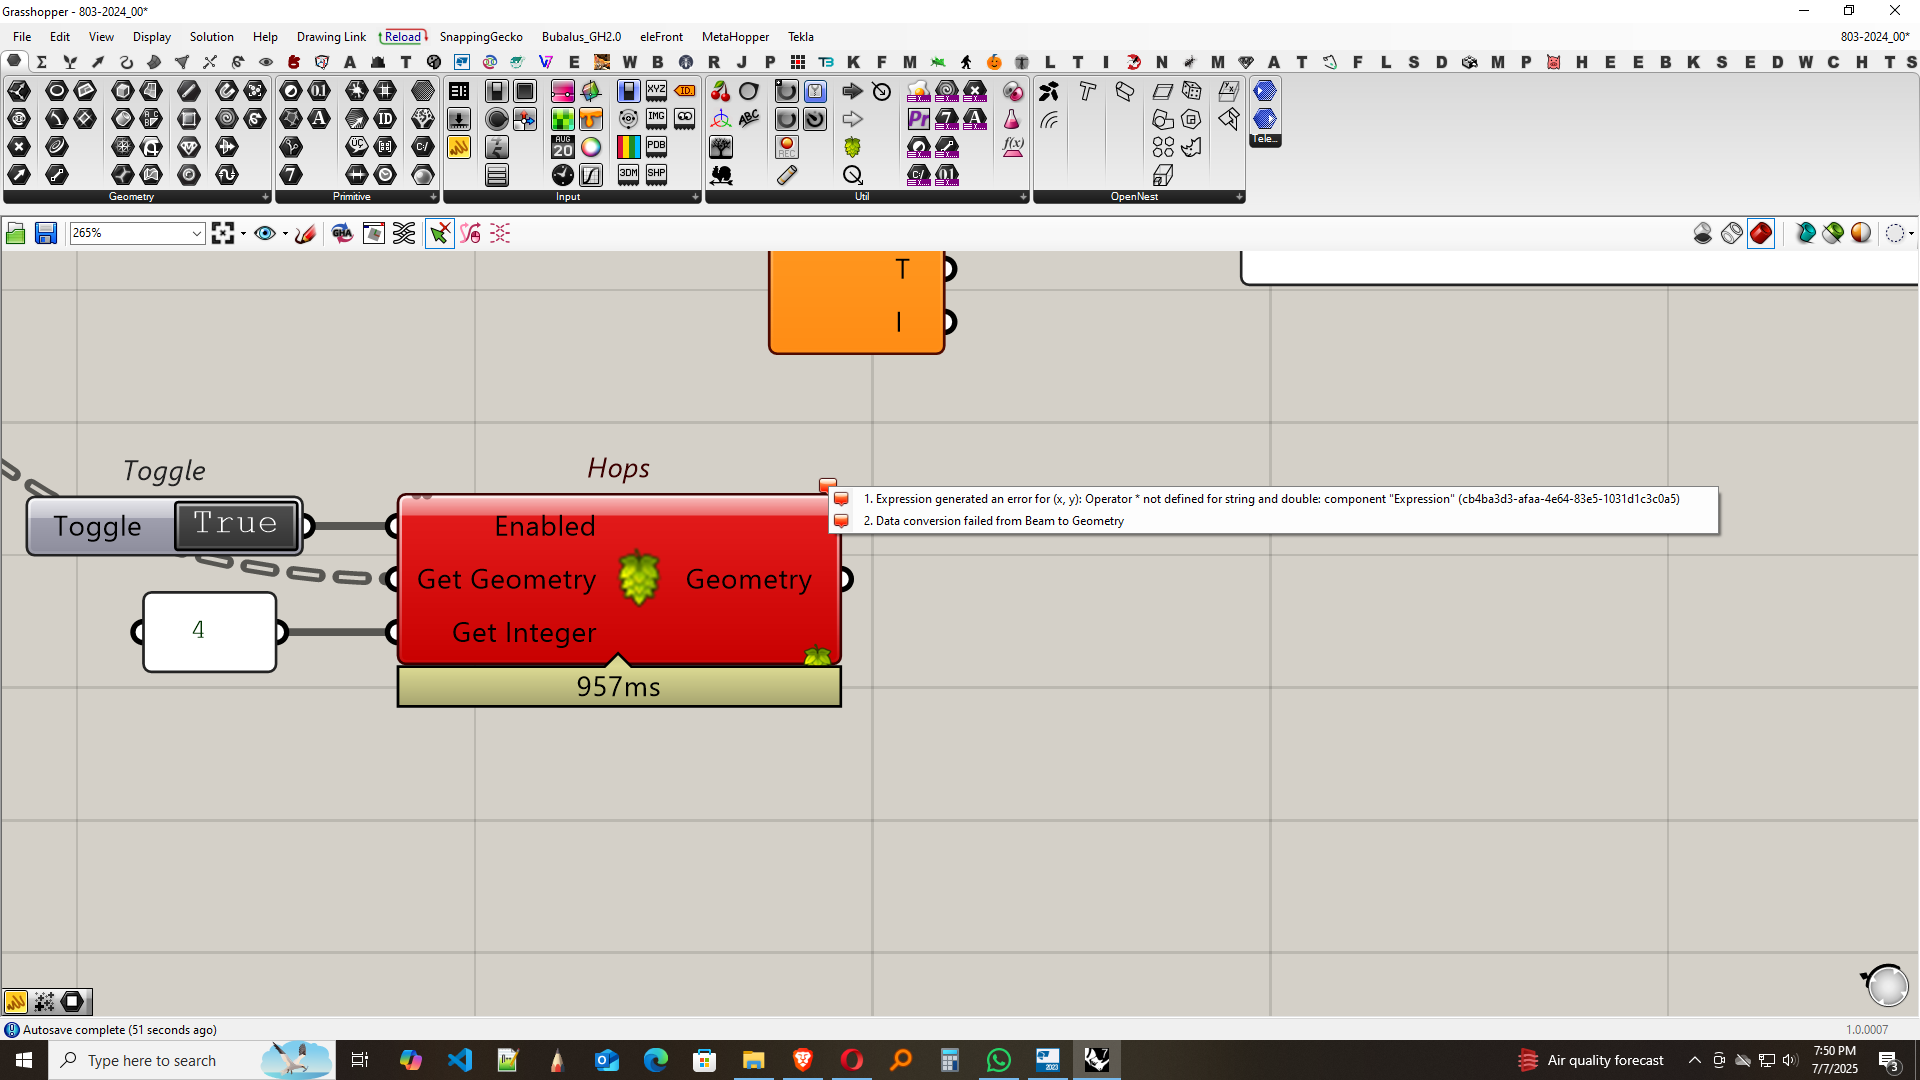Select the Calendar AUG 20 input icon
Screen dimensions: 1920x1080
(x=563, y=147)
